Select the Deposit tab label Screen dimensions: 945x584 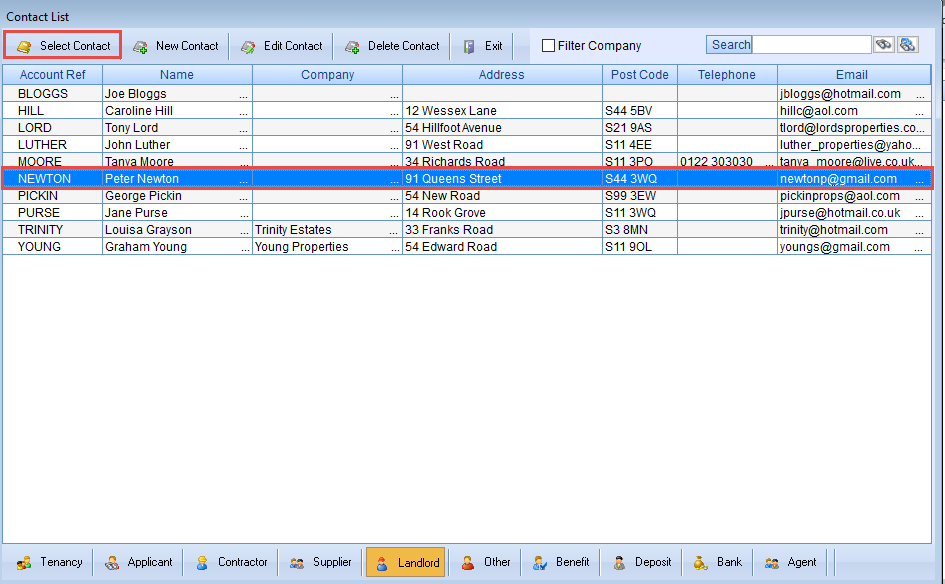(x=653, y=562)
